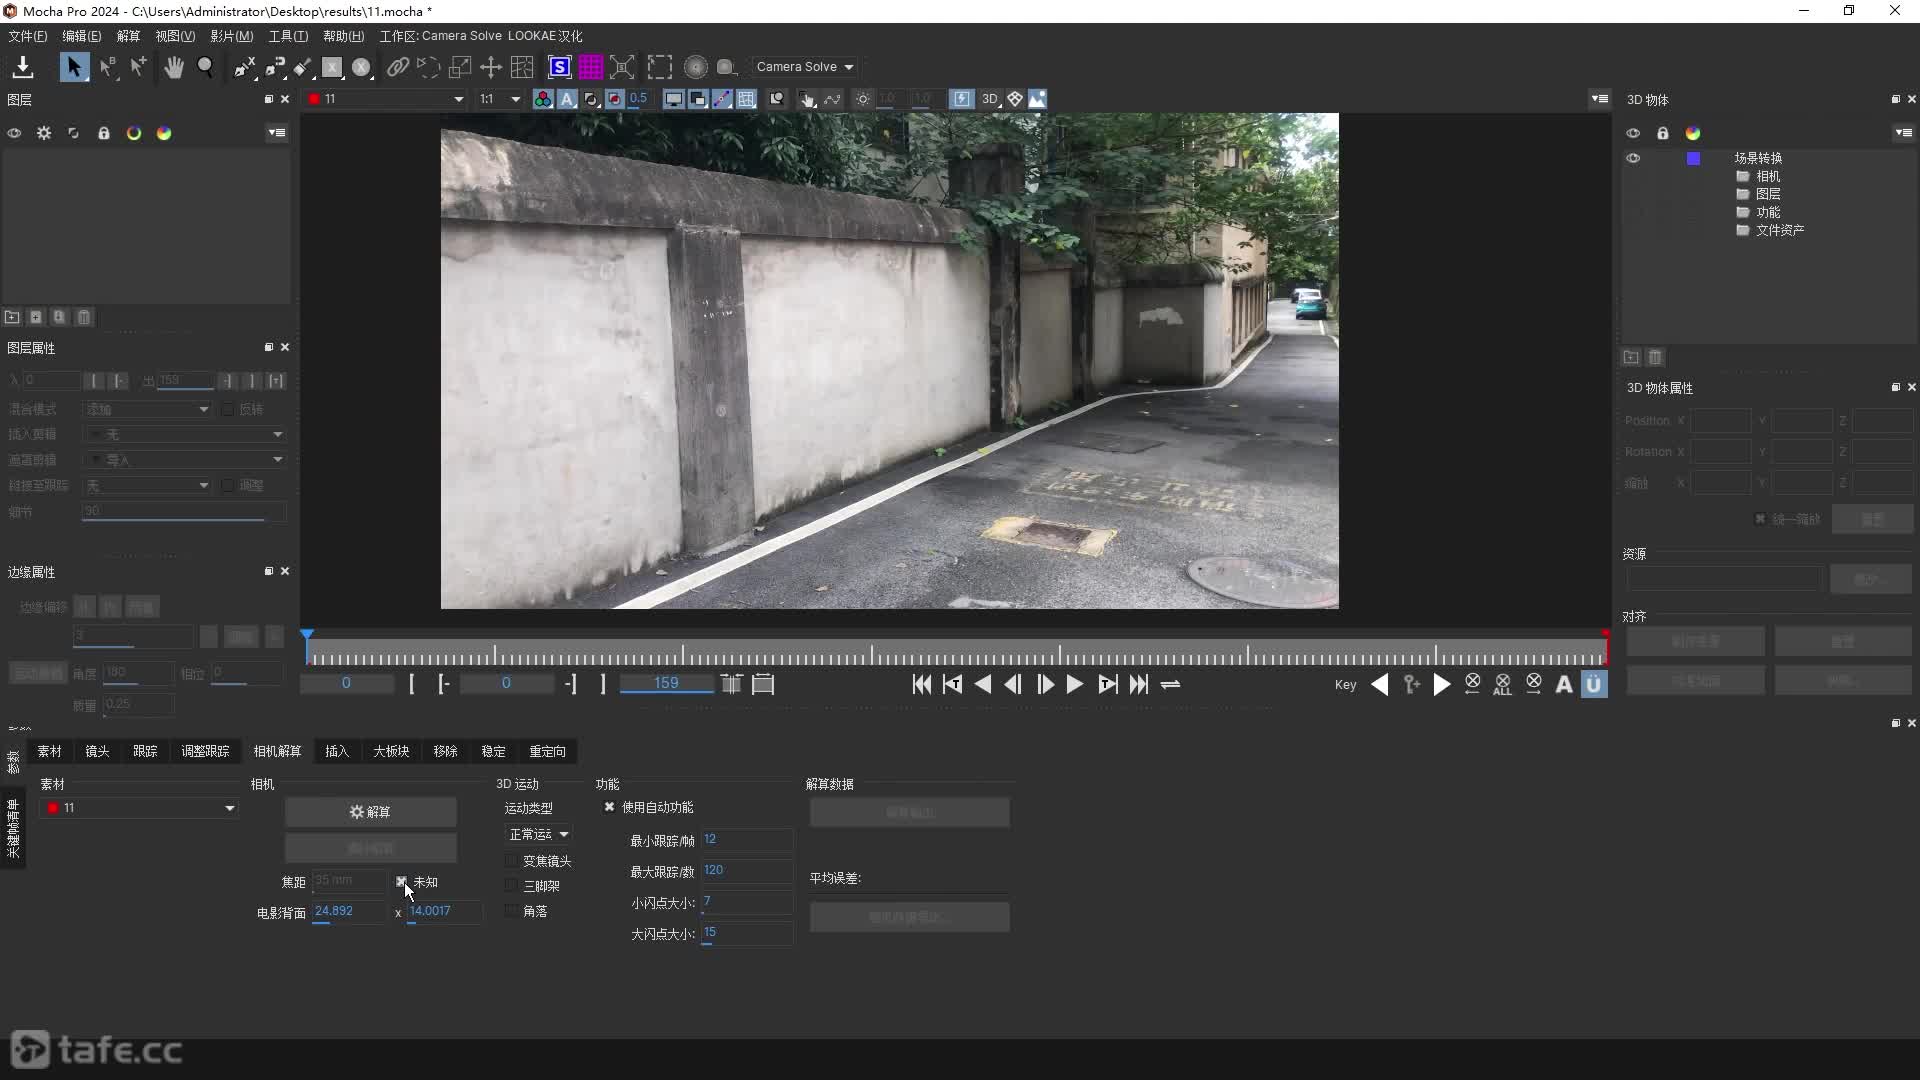Click the link layers chain icon

pyautogui.click(x=398, y=67)
